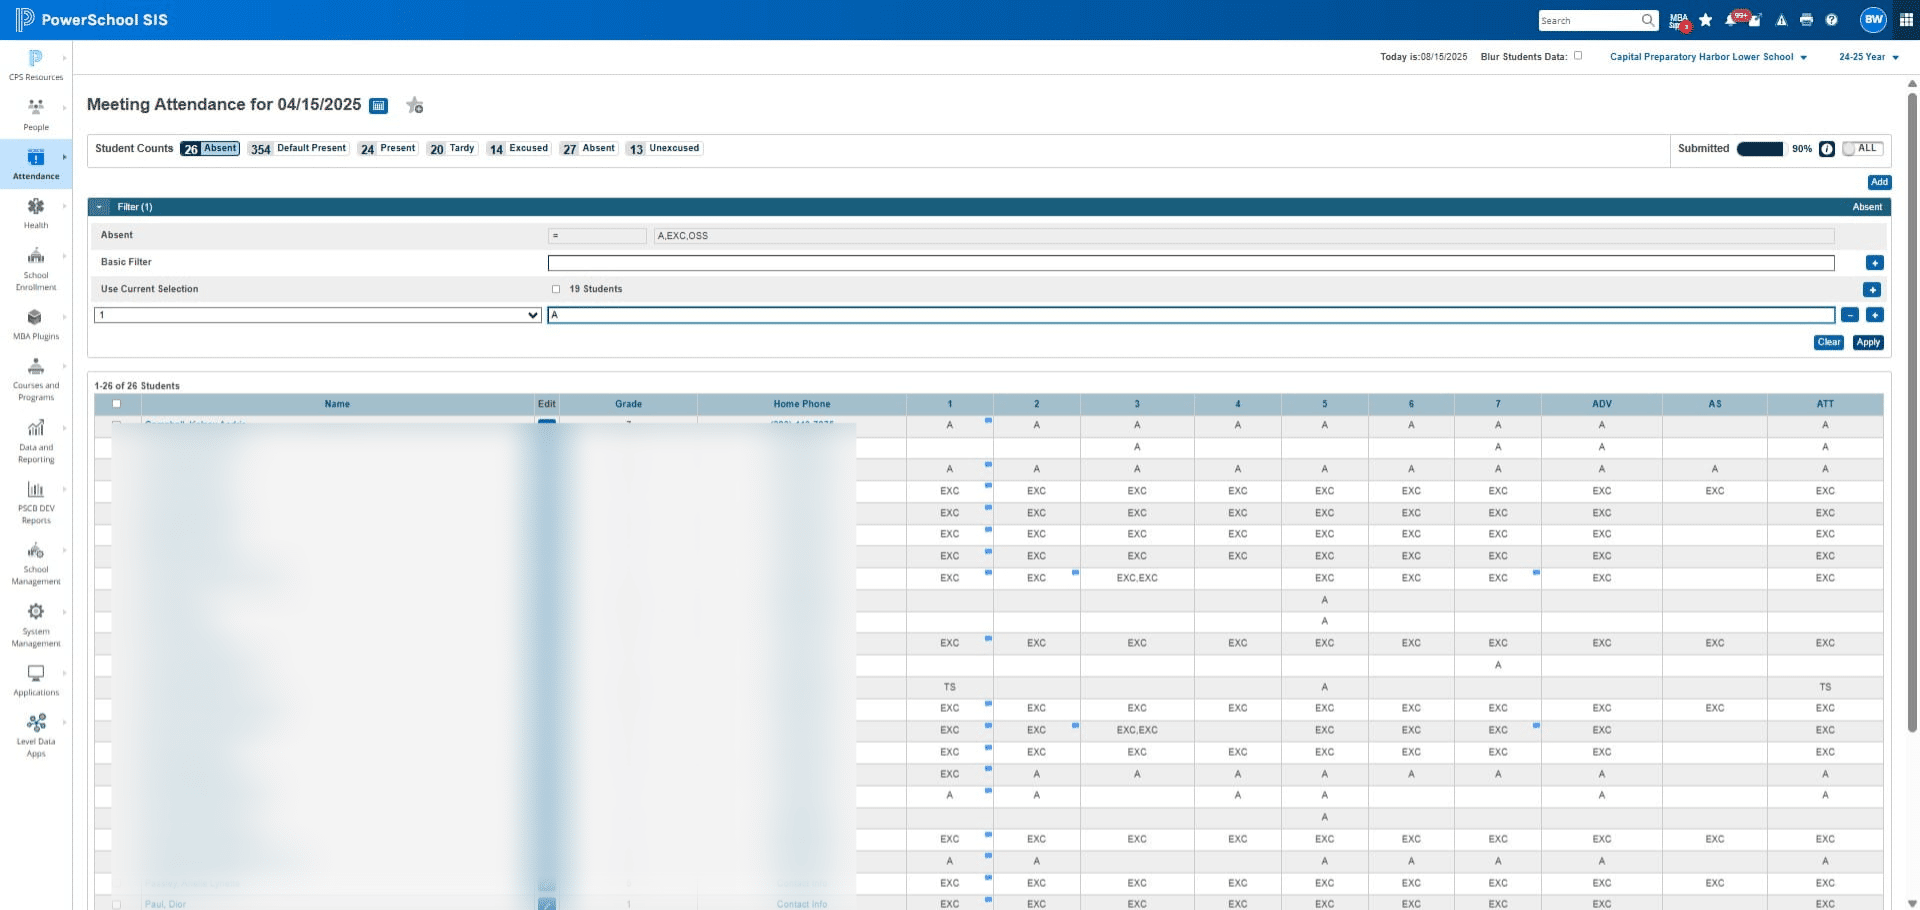Open the notifications bell

pos(1731,20)
